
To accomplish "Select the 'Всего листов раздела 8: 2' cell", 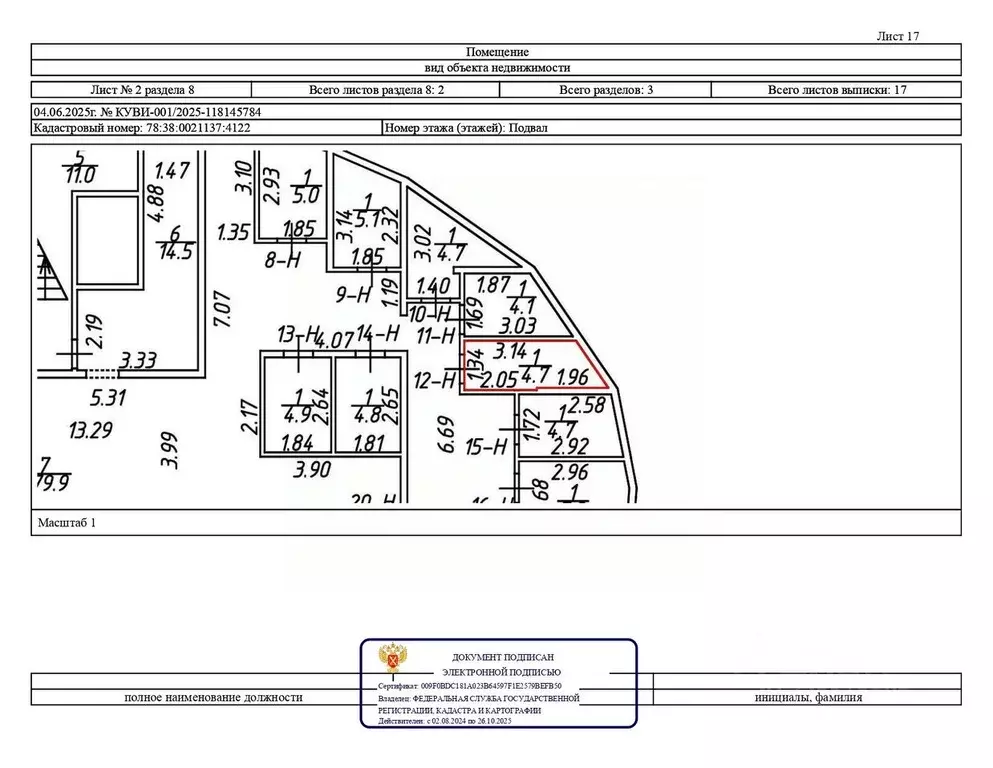I will pyautogui.click(x=374, y=90).
